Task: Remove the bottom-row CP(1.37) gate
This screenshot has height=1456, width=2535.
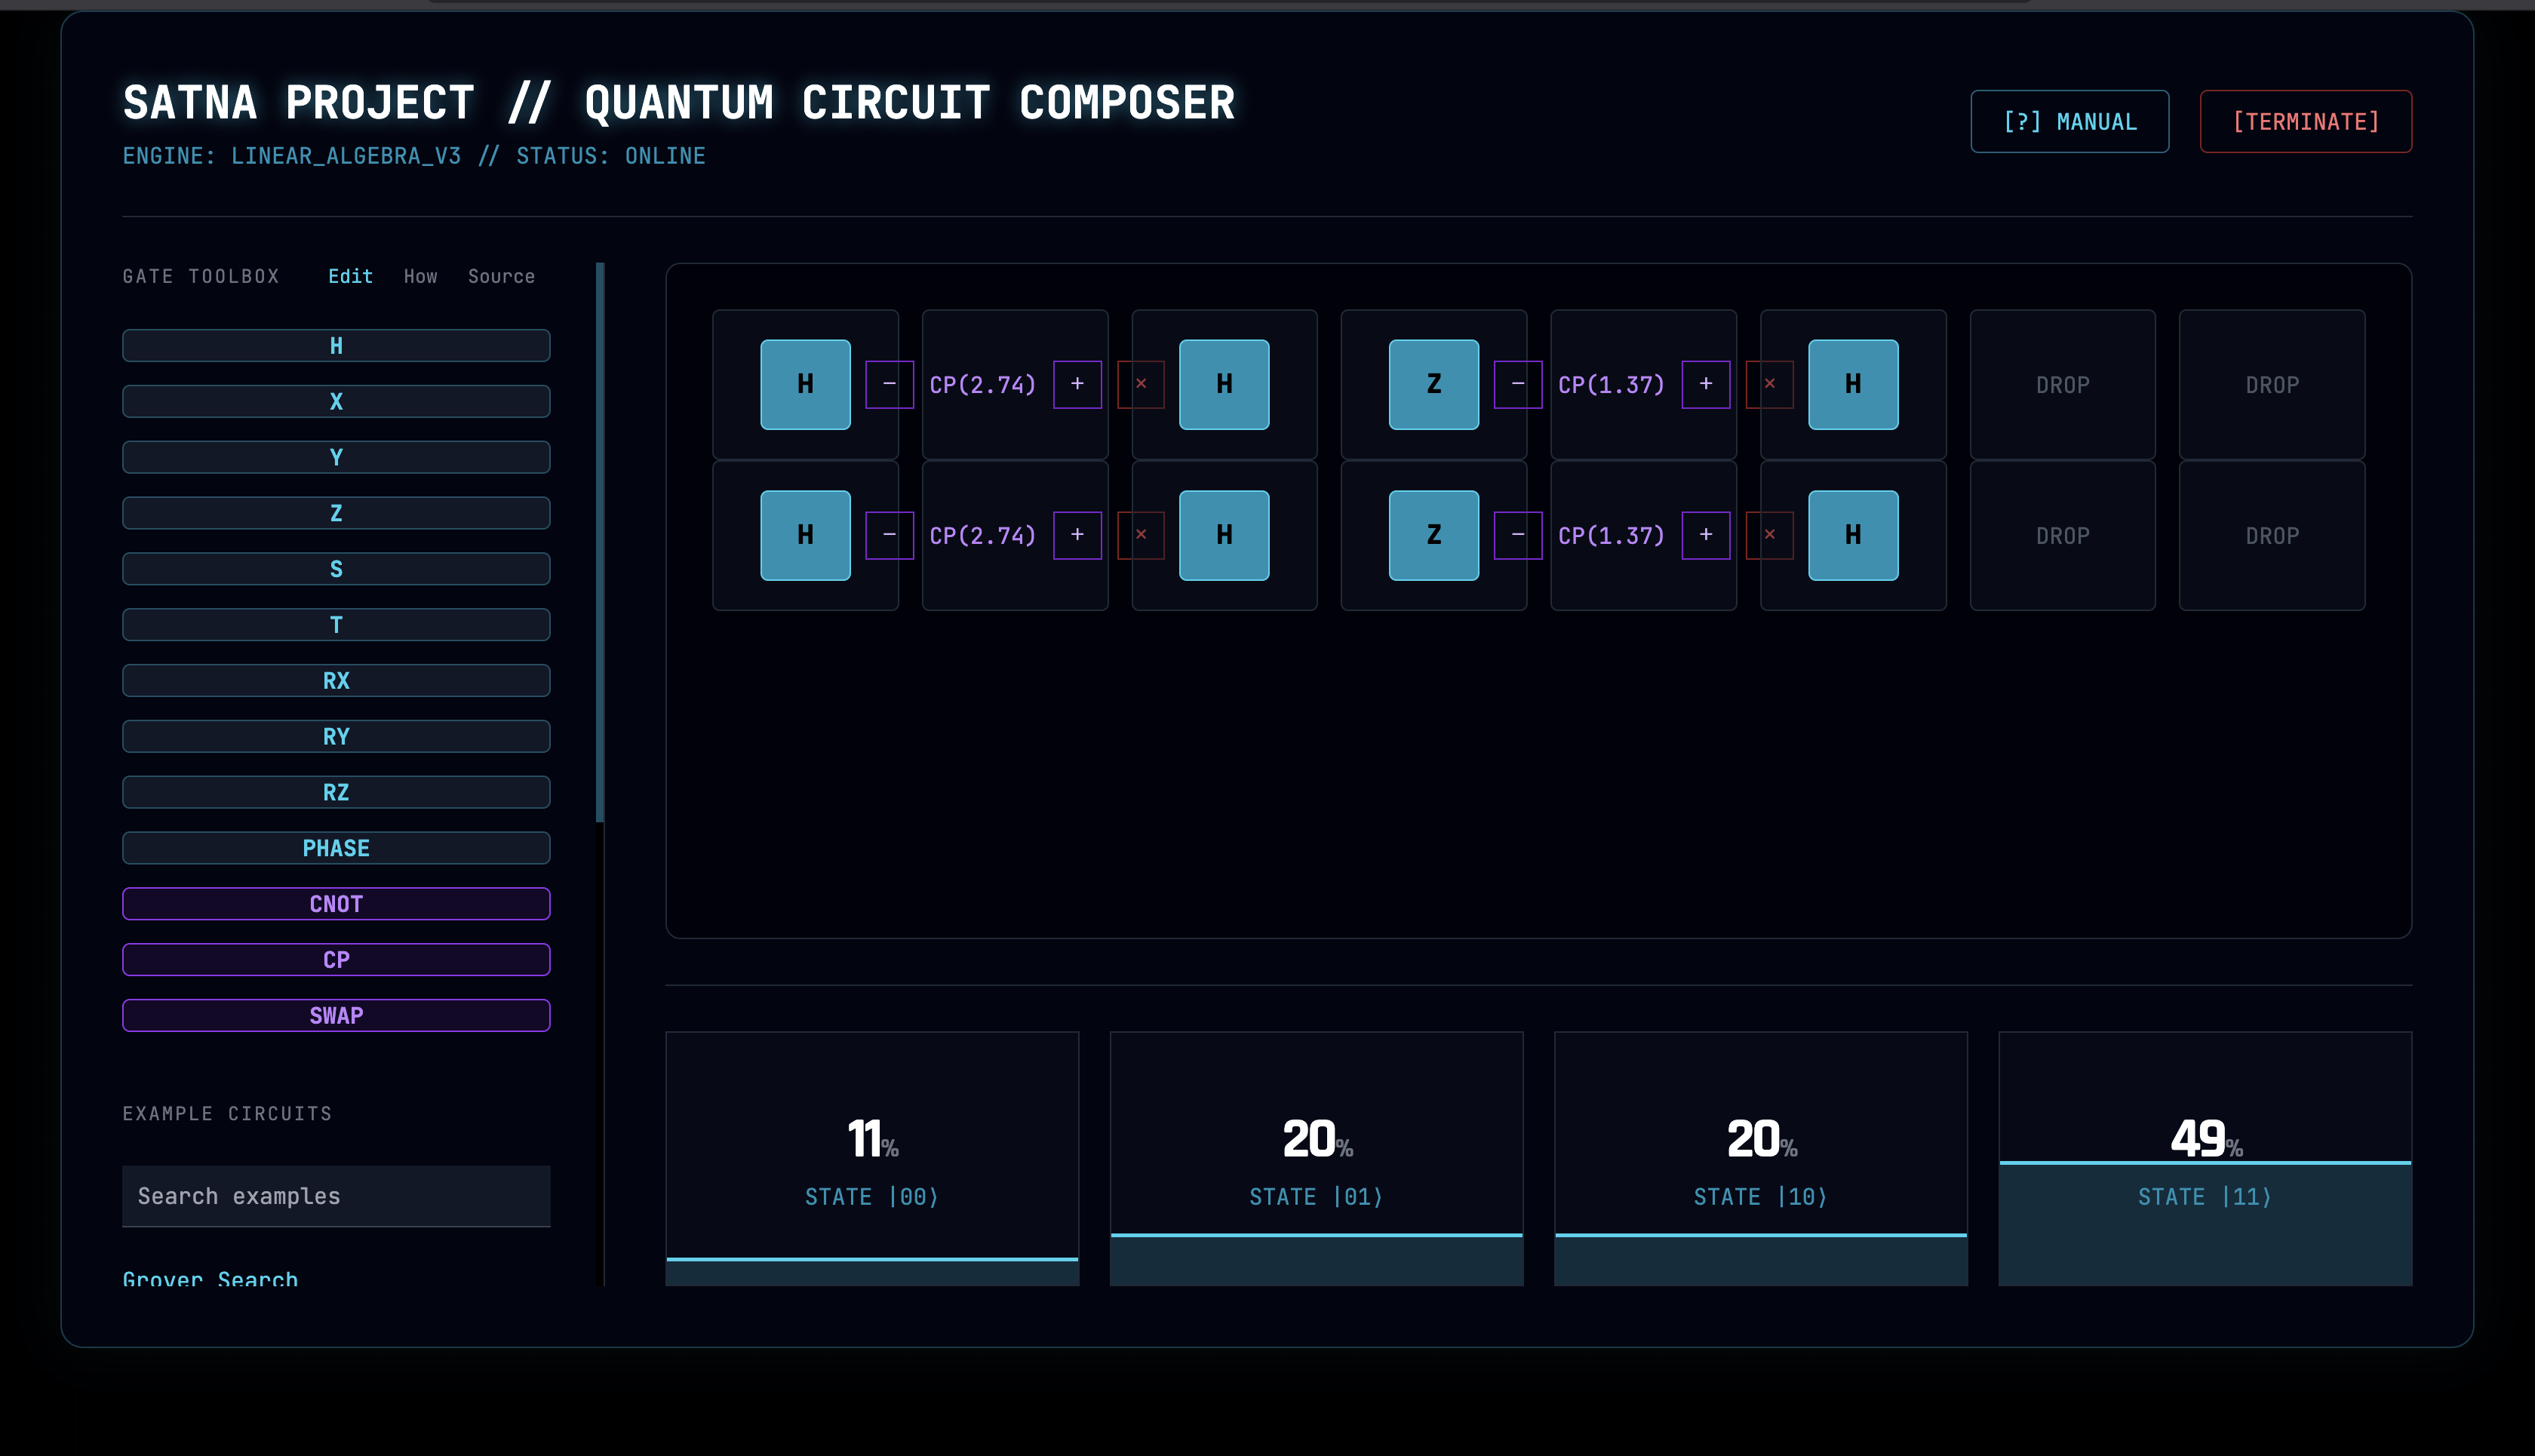Action: pos(1769,535)
